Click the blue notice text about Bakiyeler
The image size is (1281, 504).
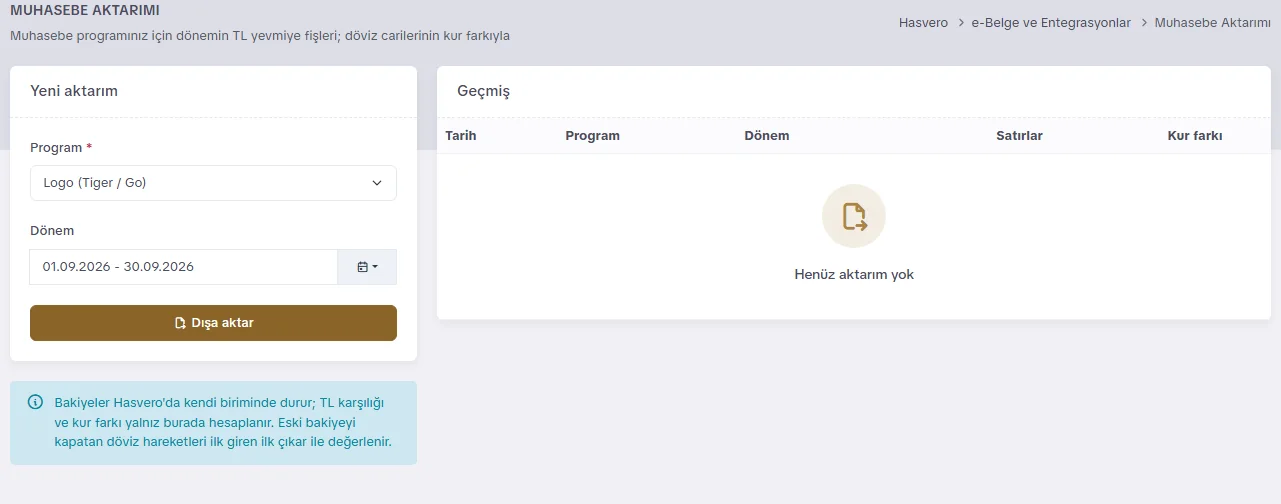[x=223, y=421]
